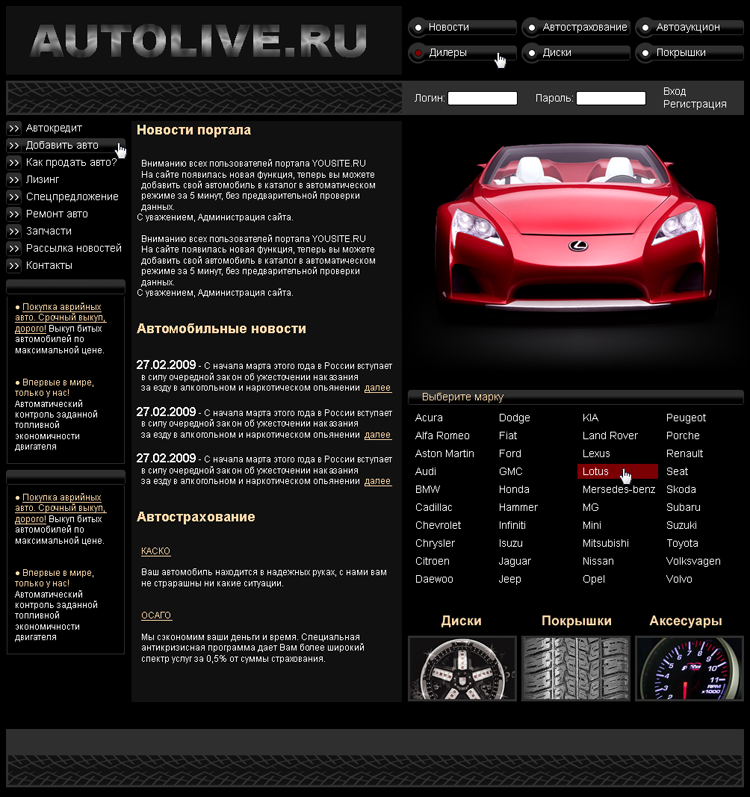Open the Дилеры top menu item
The height and width of the screenshot is (797, 750).
click(x=462, y=53)
